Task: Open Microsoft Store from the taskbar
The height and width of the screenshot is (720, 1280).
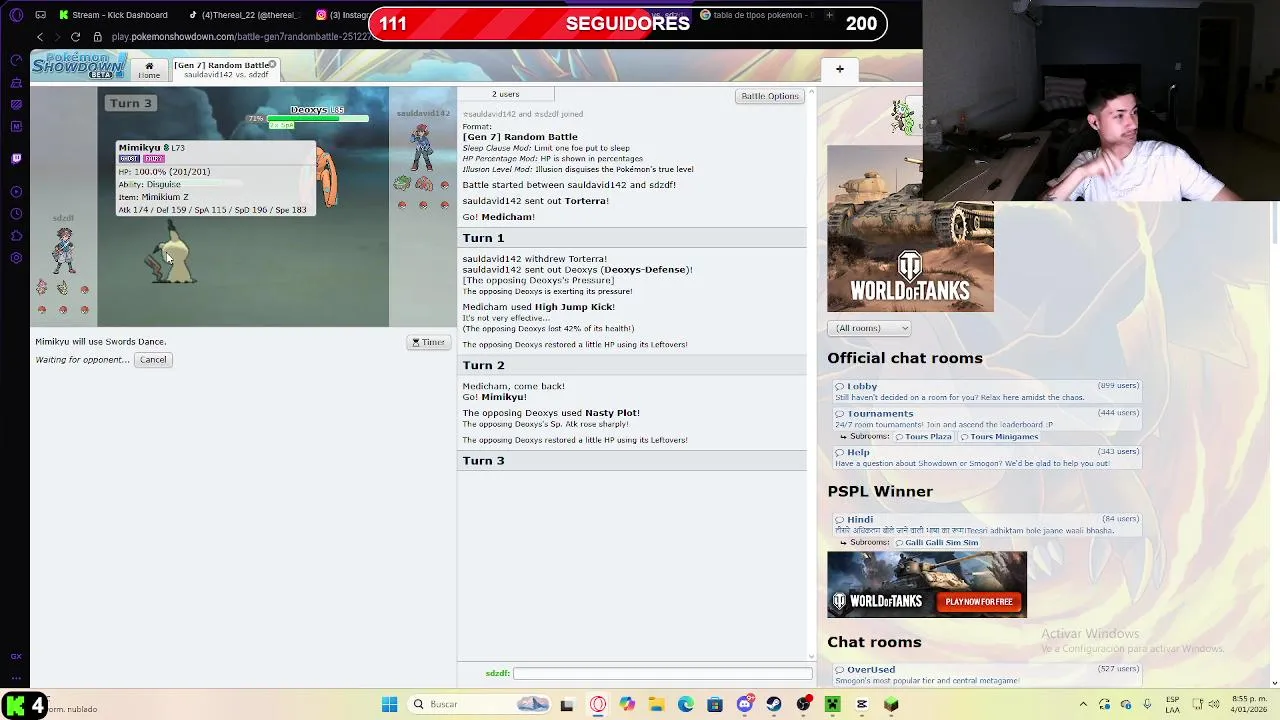Action: pos(715,704)
